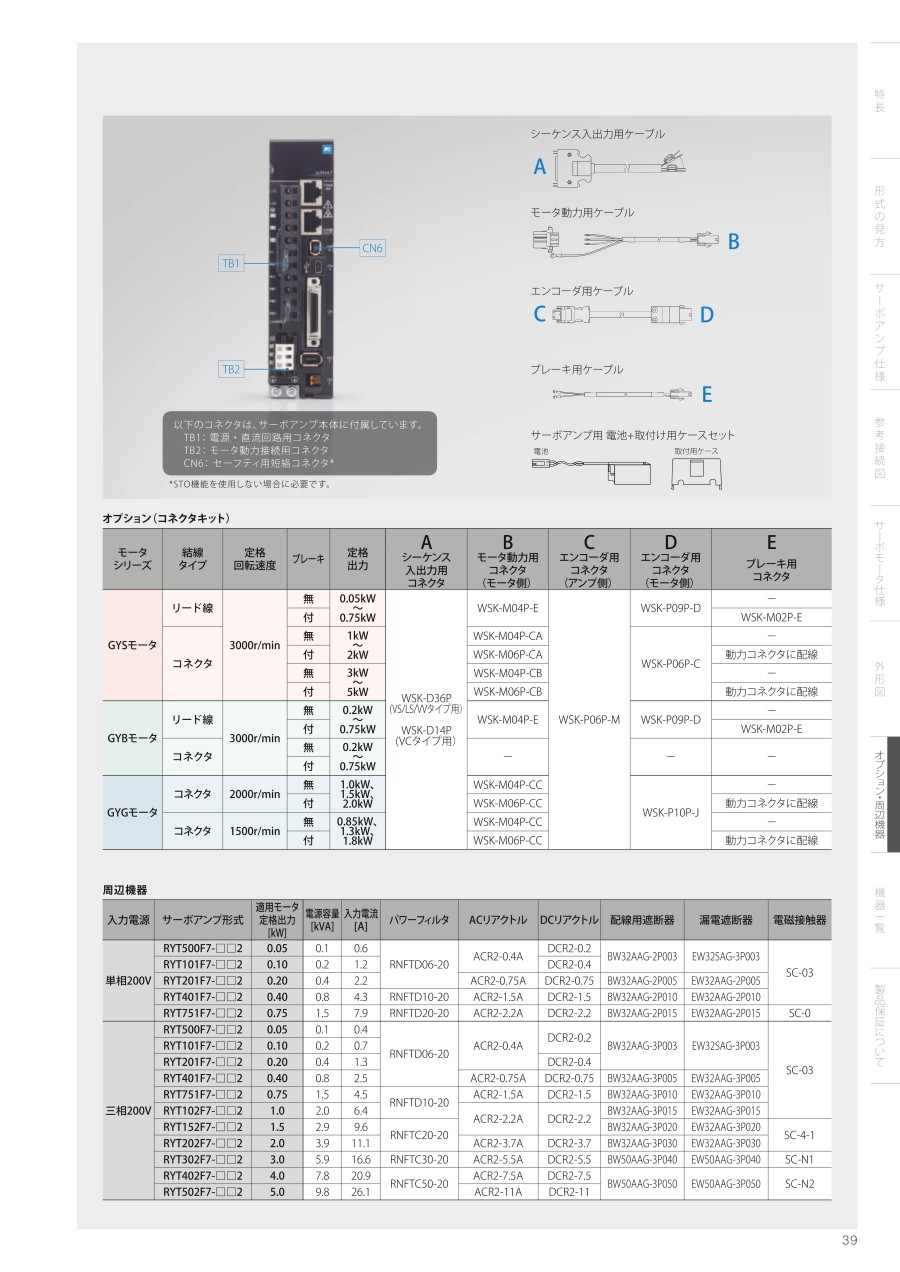900x1272 pixels.
Task: Click the SC-N2 contactor cell
Action: [799, 1184]
